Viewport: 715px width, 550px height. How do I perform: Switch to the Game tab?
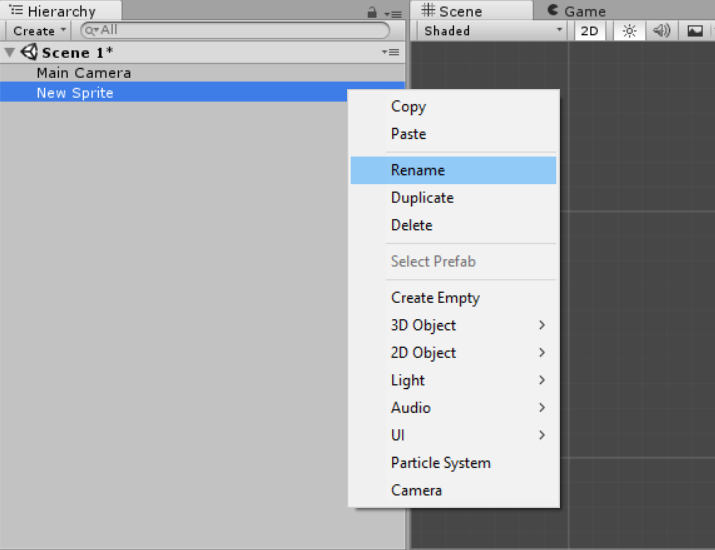point(577,10)
